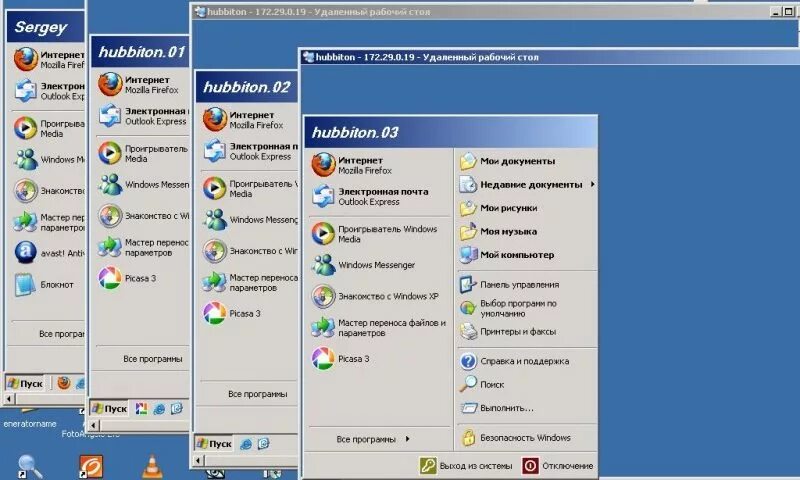Click VLC cone icon on desktop
Image resolution: width=800 pixels, height=480 pixels.
click(152, 467)
